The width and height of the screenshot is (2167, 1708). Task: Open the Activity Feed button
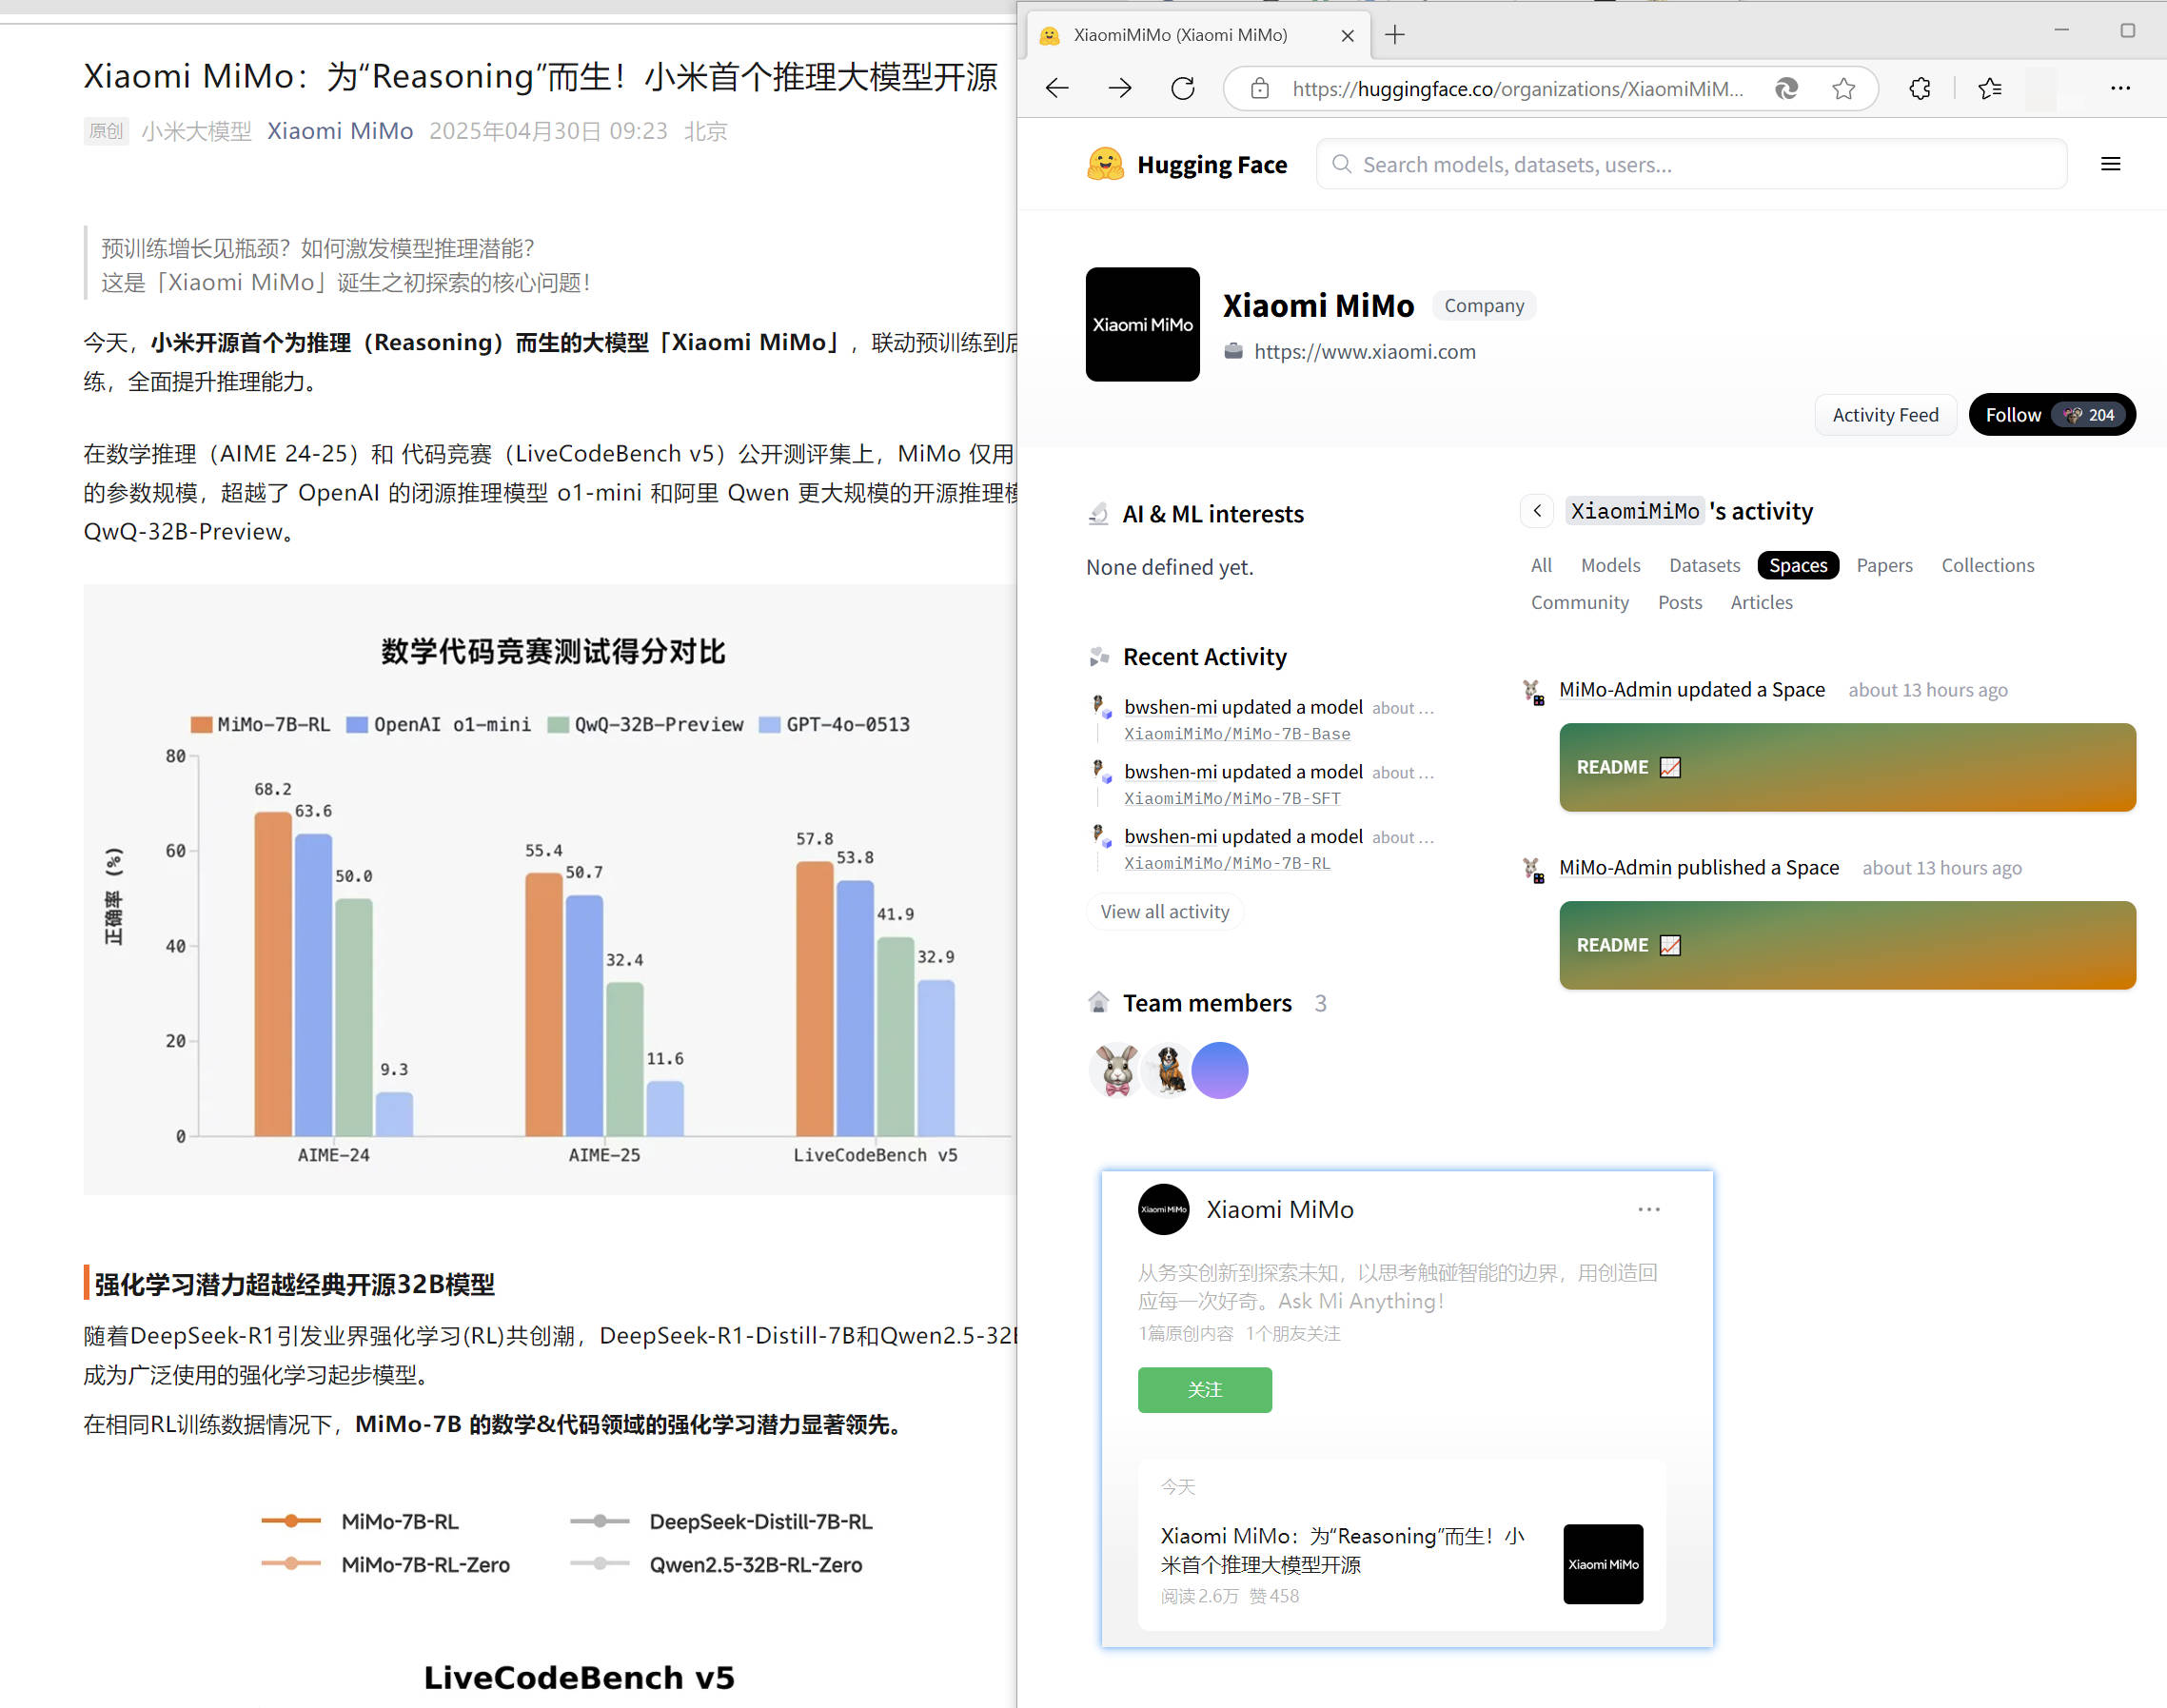click(1885, 415)
